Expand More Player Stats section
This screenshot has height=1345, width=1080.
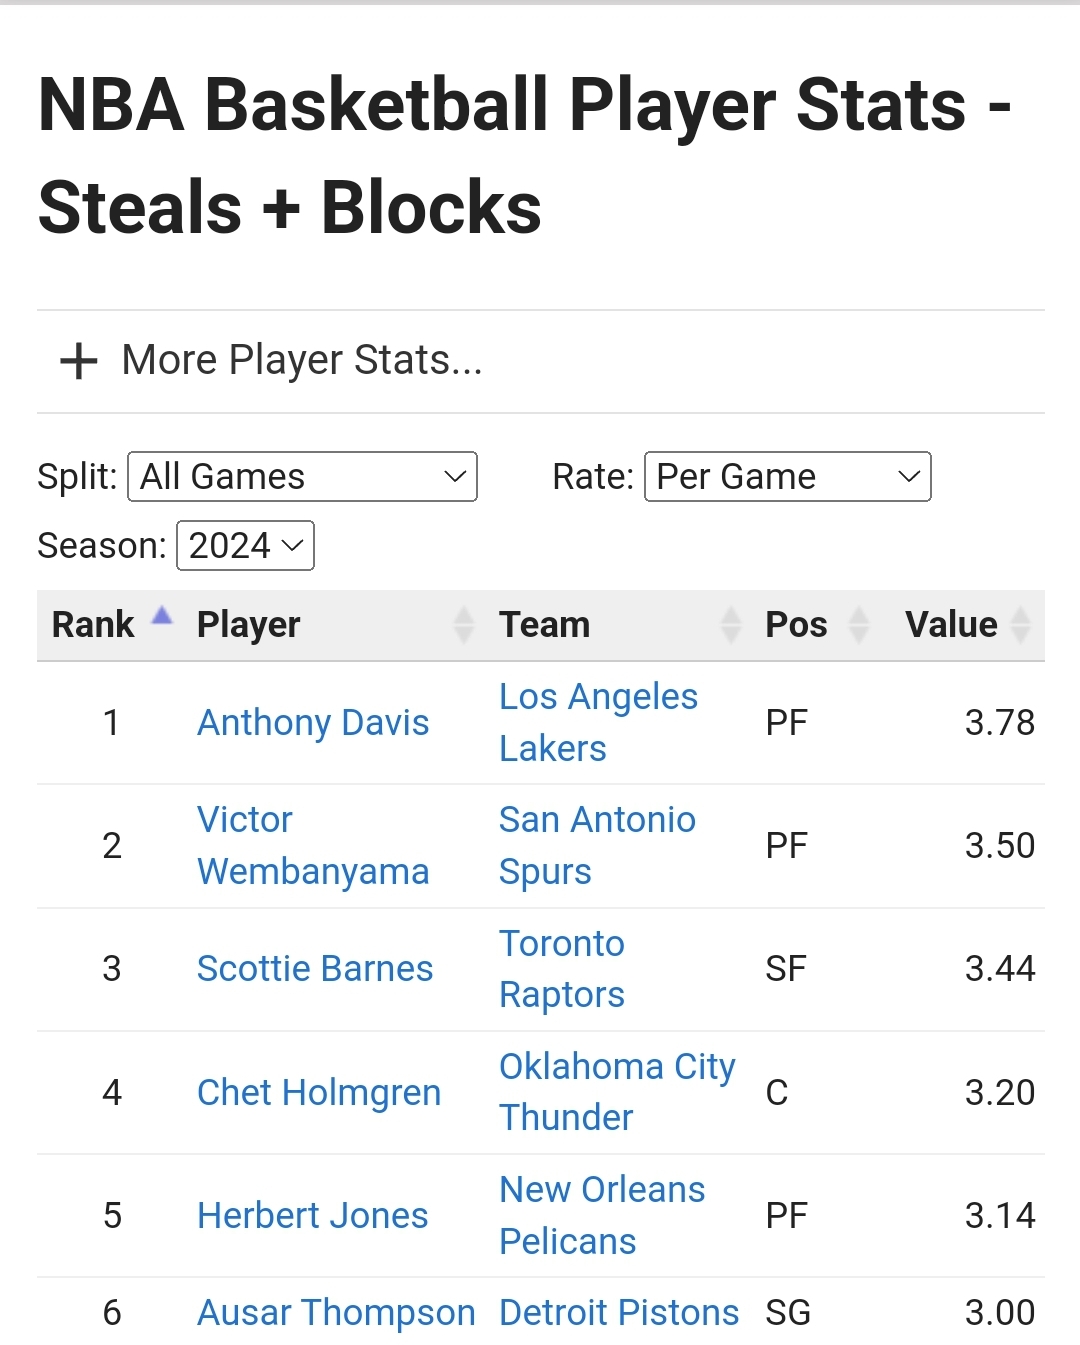pyautogui.click(x=301, y=361)
